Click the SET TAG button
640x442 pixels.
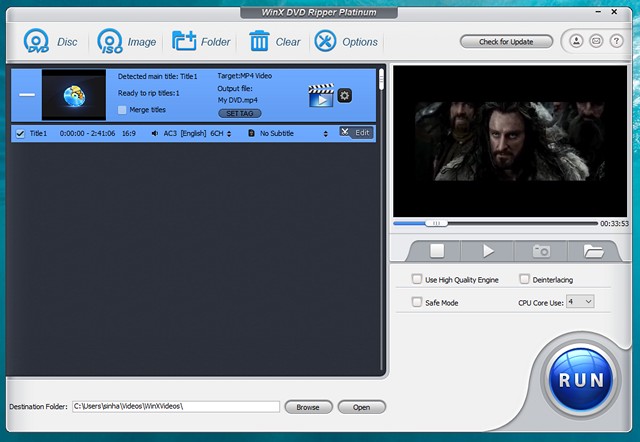point(240,113)
